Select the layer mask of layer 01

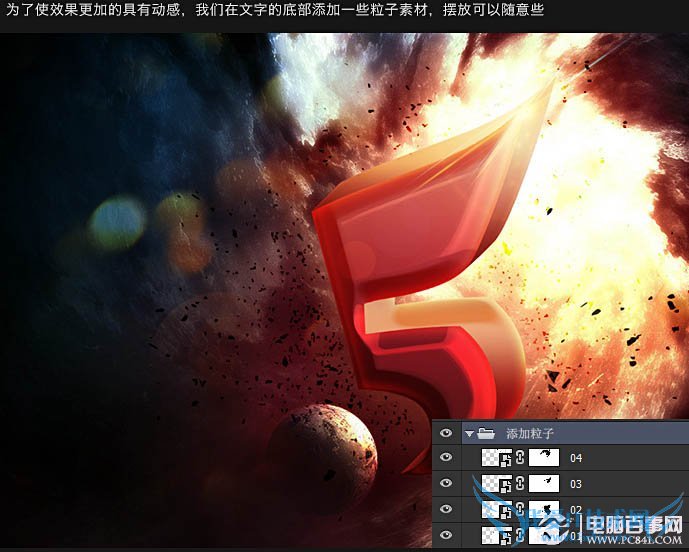point(544,535)
